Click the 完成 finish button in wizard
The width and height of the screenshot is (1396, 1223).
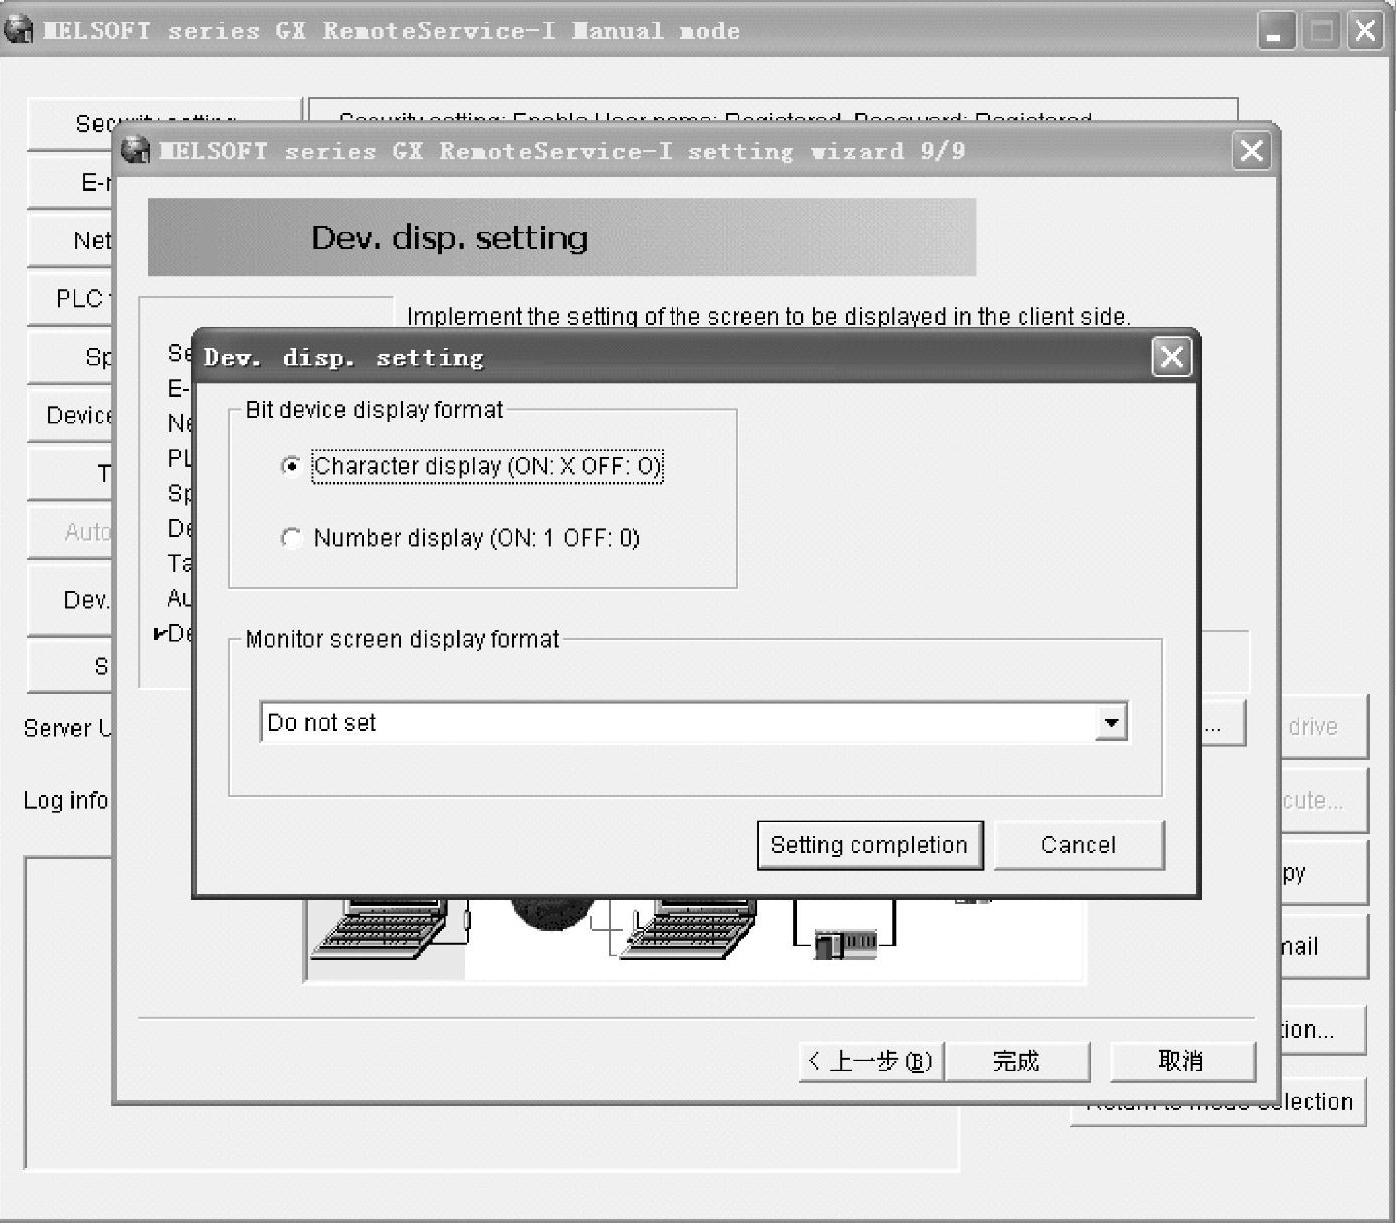coord(1016,1061)
